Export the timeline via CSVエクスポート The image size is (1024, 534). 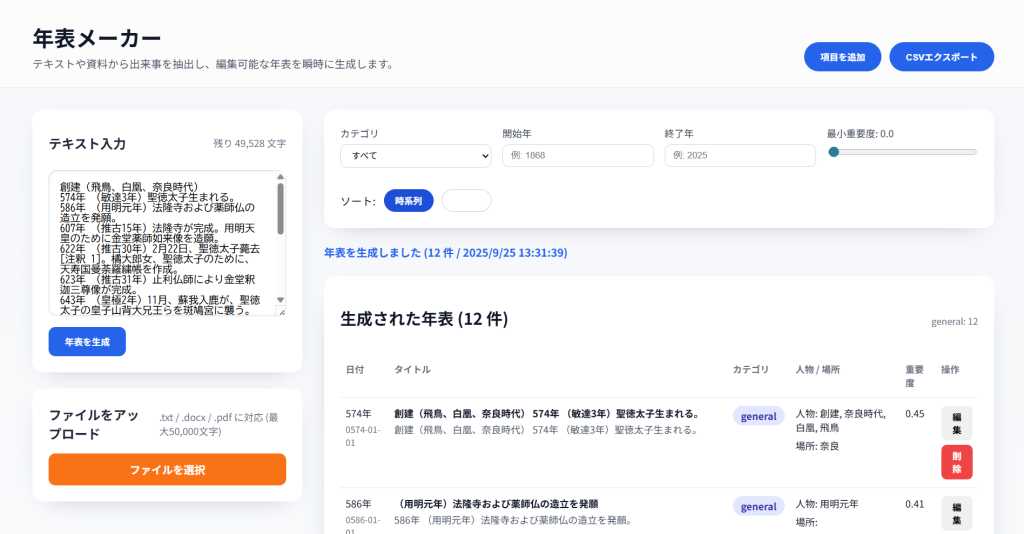coord(941,57)
